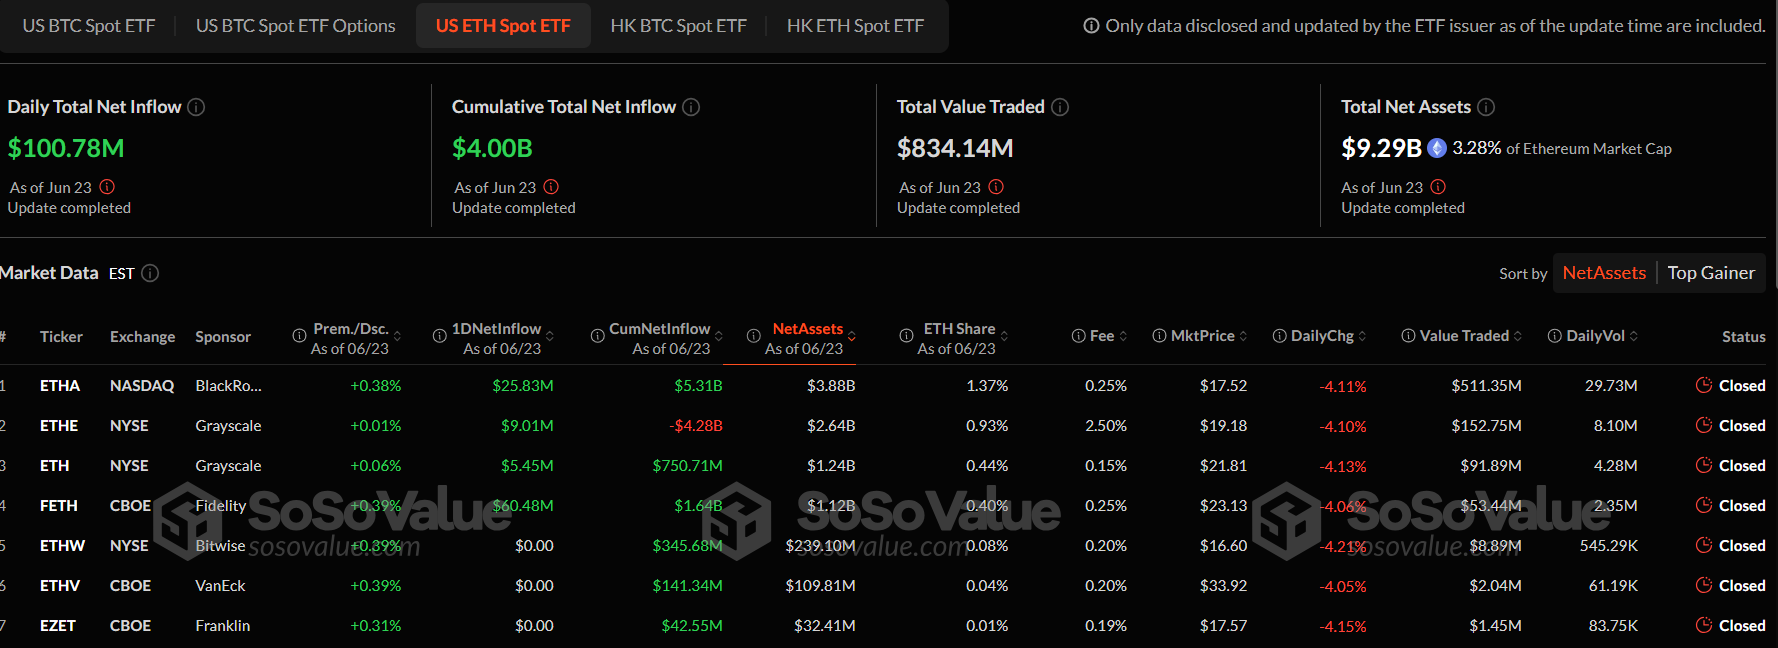Click Closed status in ETHE row

coord(1742,425)
